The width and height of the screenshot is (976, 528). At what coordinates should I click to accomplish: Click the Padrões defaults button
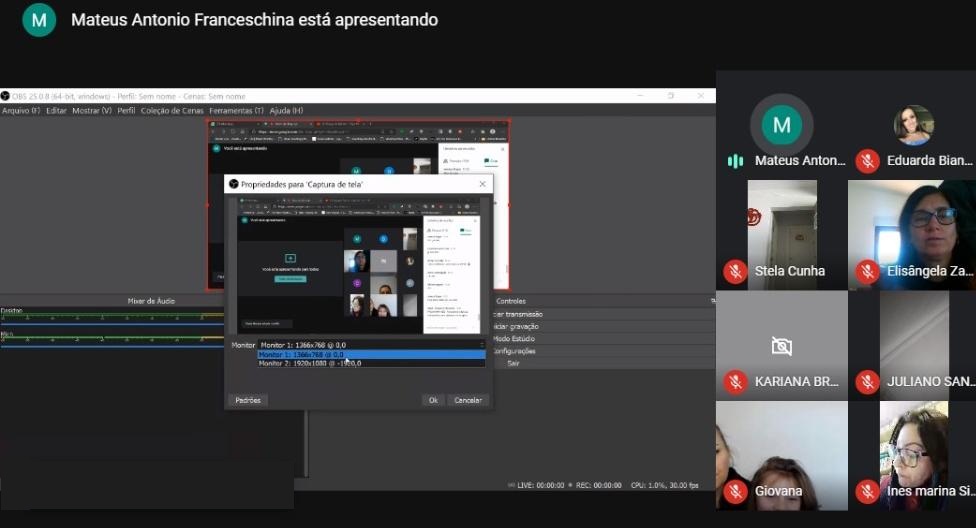pyautogui.click(x=248, y=400)
